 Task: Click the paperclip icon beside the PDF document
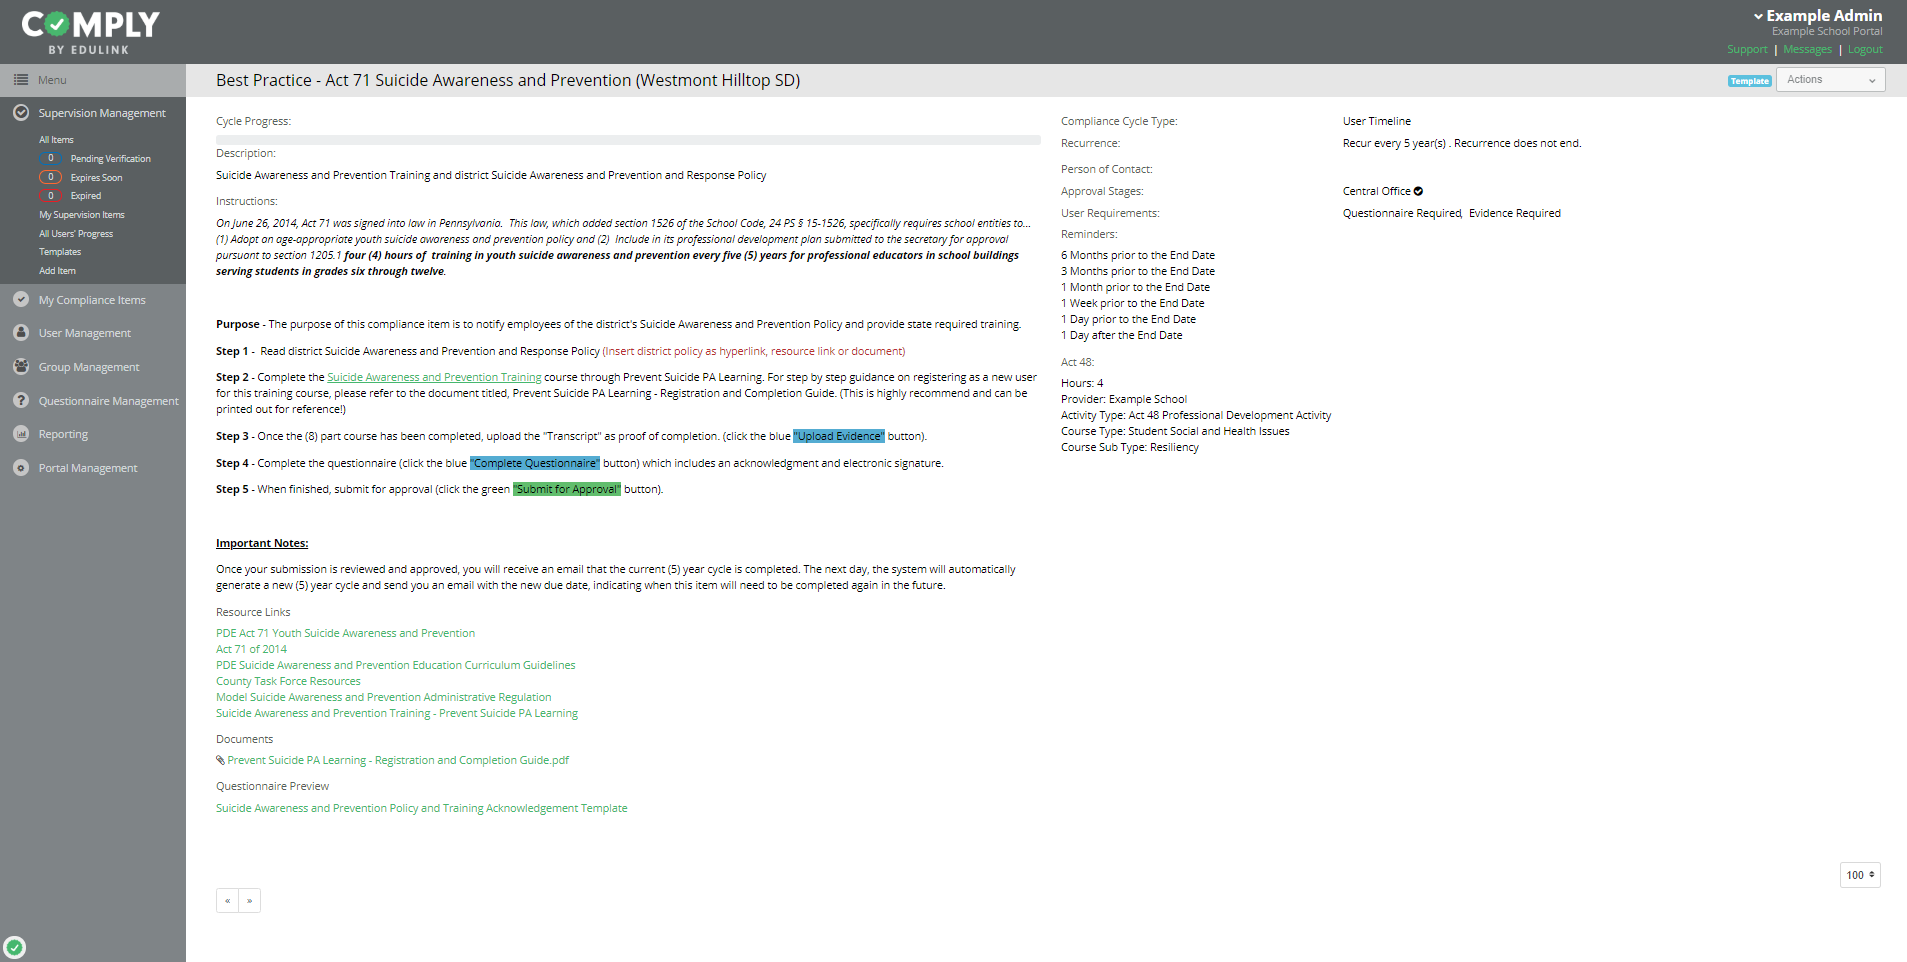[x=221, y=760]
